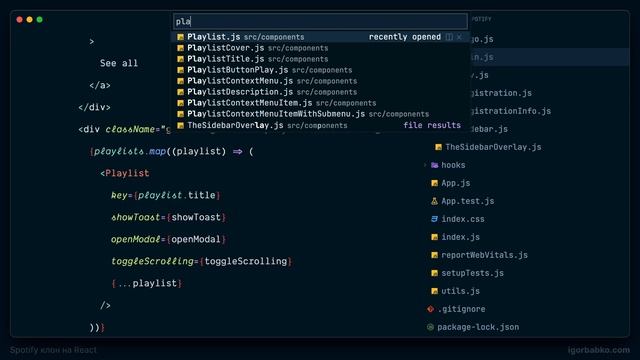Open package-lock.json in the explorer
Image resolution: width=640 pixels, height=360 pixels.
coord(478,327)
